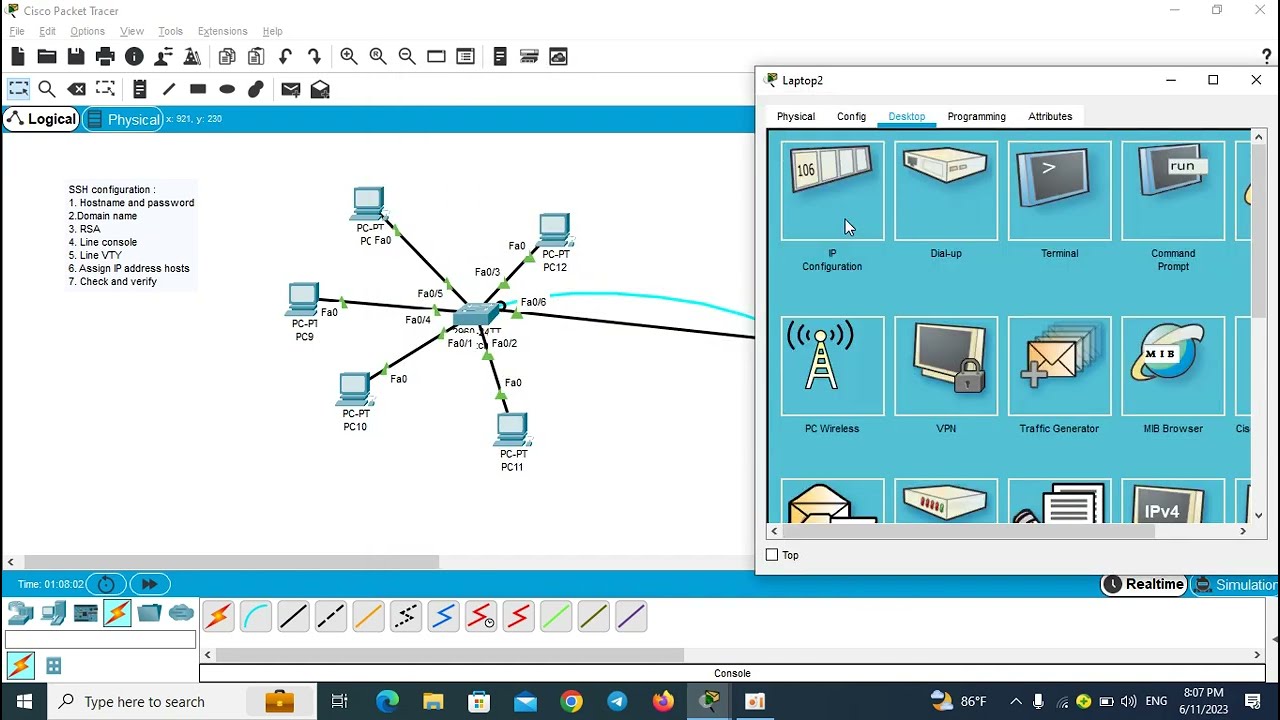Switch to the Physical tab in Laptop2

(x=796, y=116)
